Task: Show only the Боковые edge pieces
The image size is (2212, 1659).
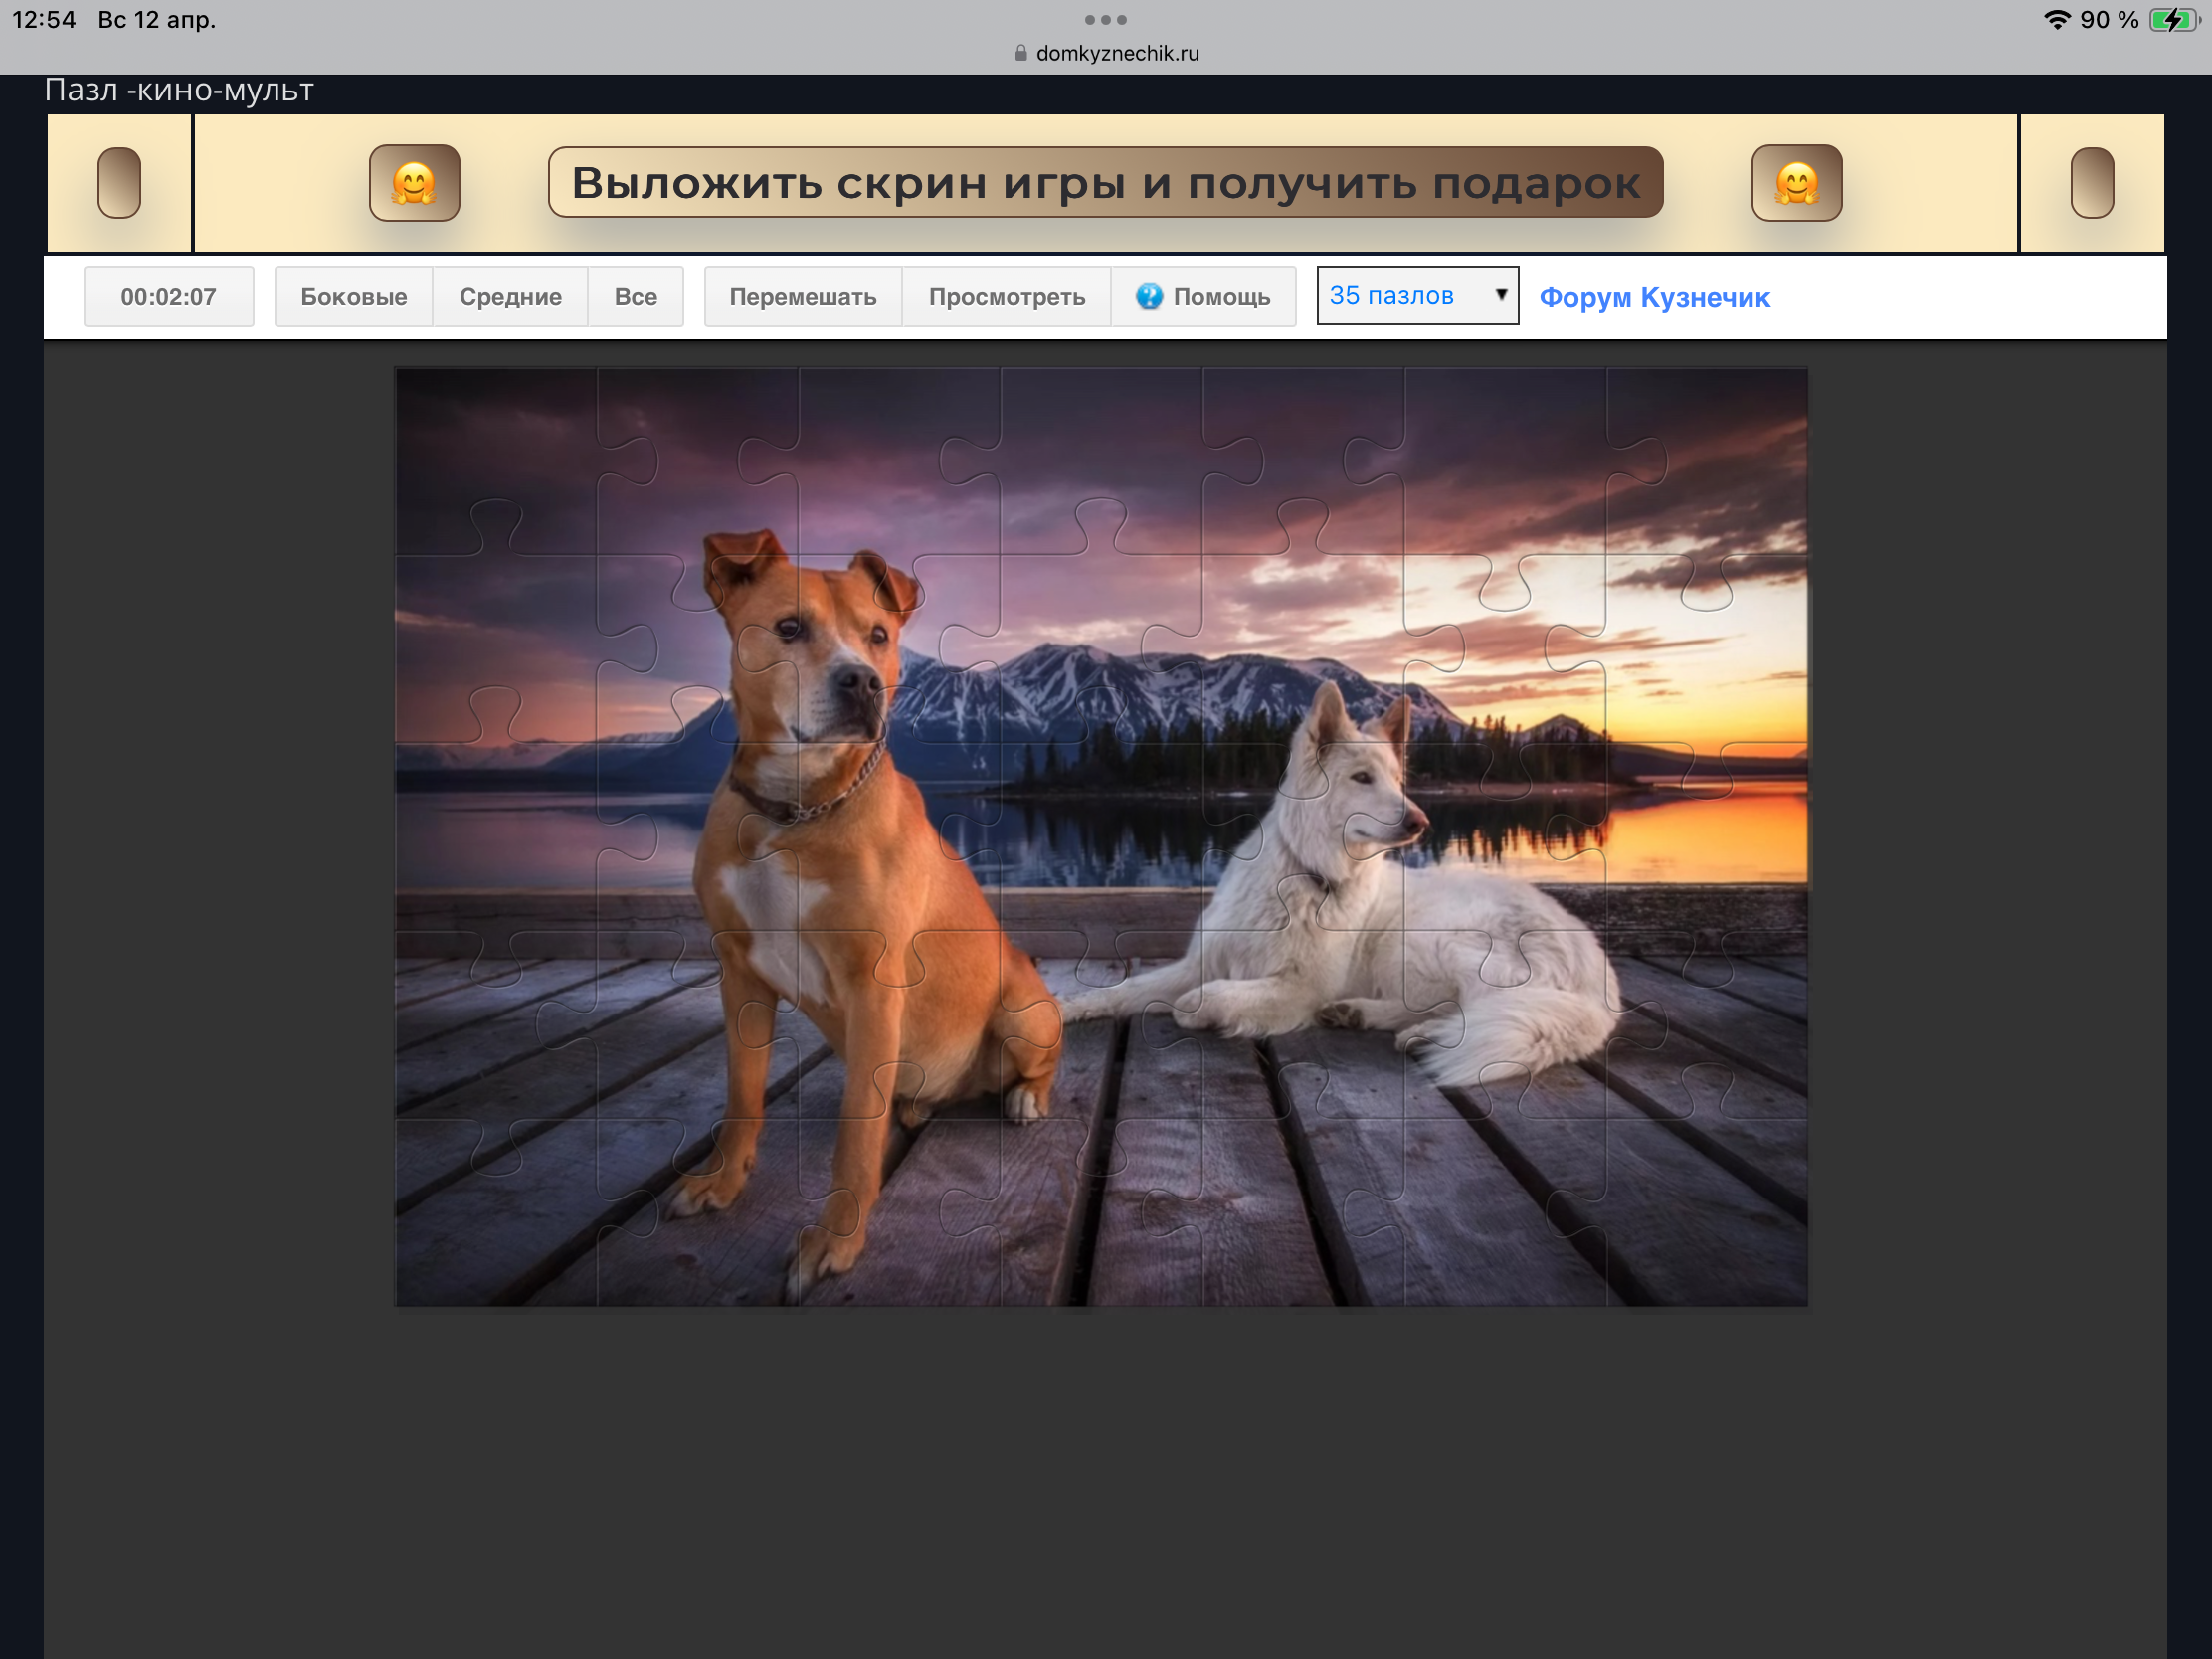Action: (x=353, y=297)
